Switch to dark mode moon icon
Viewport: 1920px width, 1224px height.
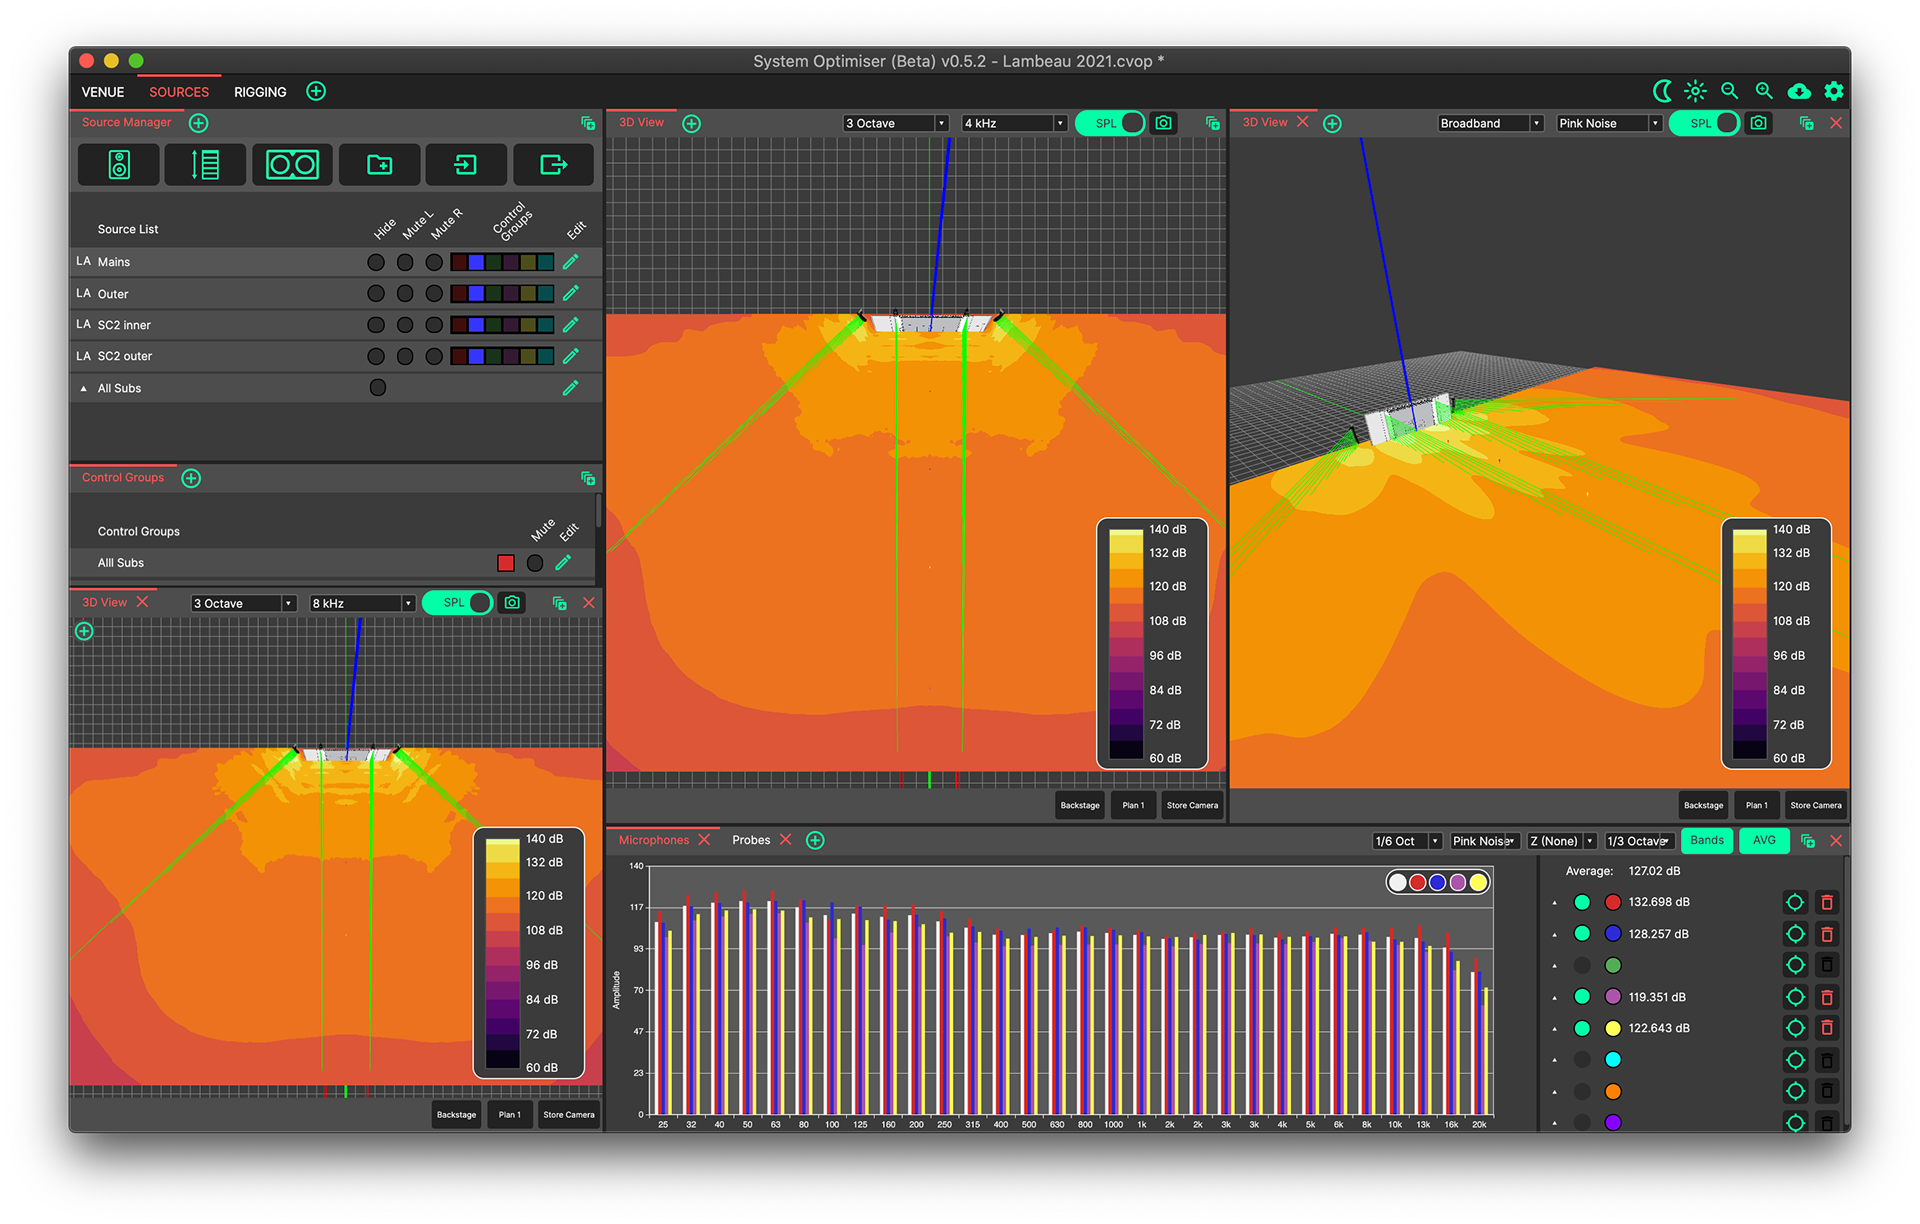[1662, 91]
